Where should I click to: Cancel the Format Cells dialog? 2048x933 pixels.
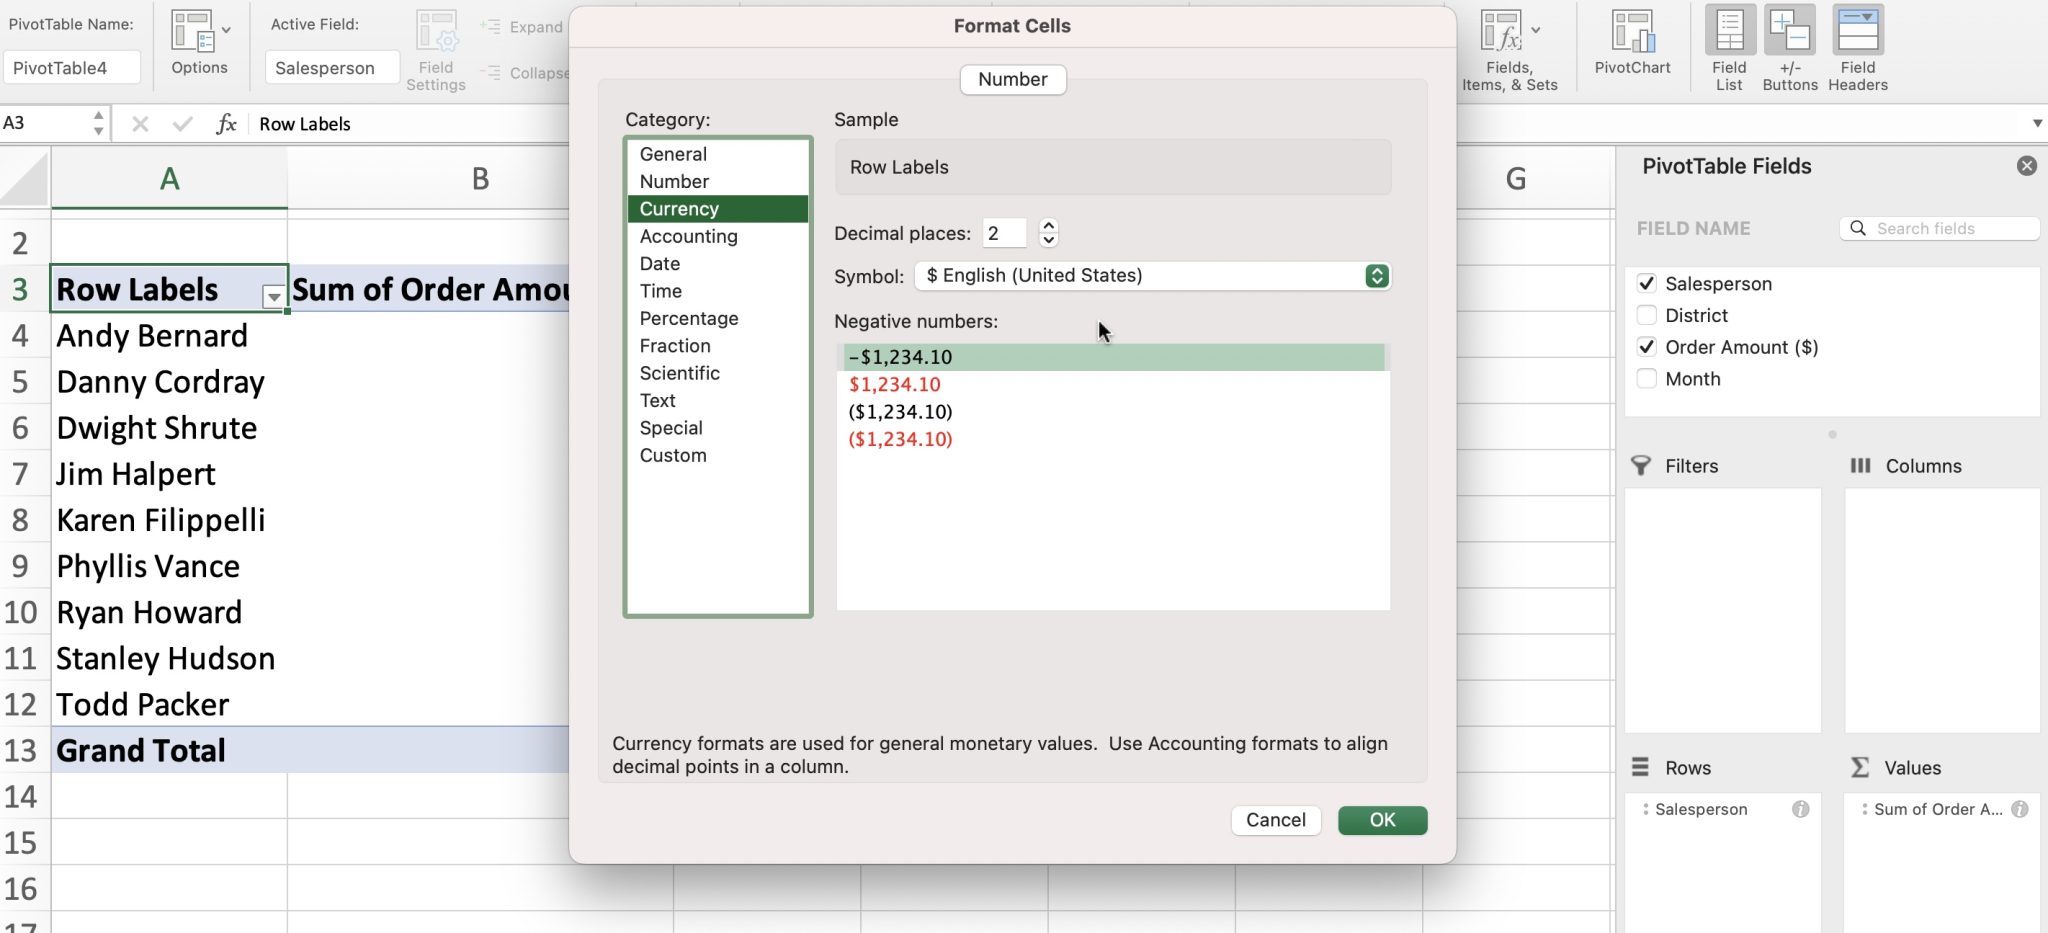[1275, 820]
